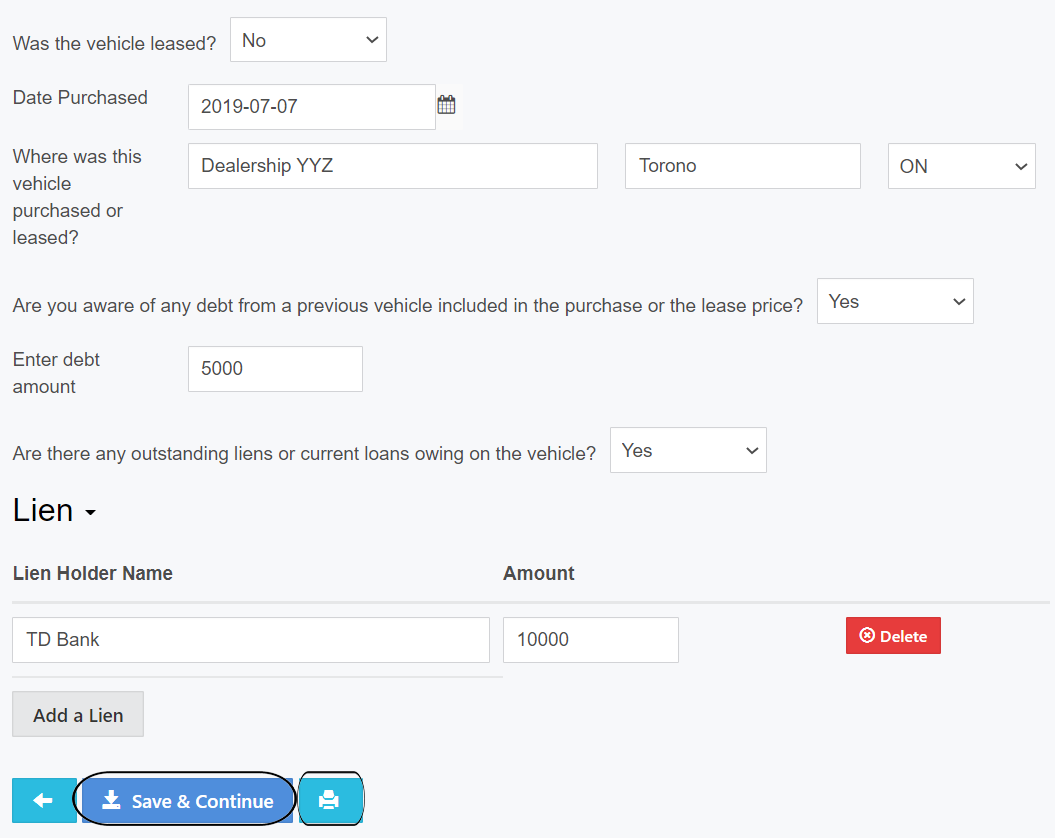Viewport: 1055px width, 838px height.
Task: Click the printer icon button
Action: (x=329, y=801)
